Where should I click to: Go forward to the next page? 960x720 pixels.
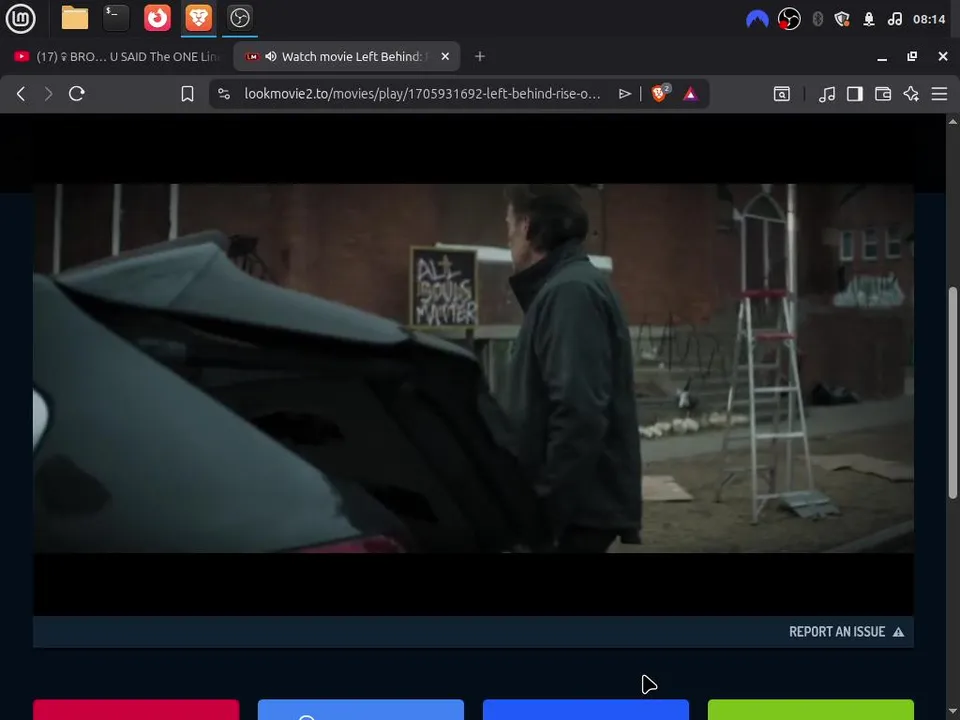click(x=48, y=94)
